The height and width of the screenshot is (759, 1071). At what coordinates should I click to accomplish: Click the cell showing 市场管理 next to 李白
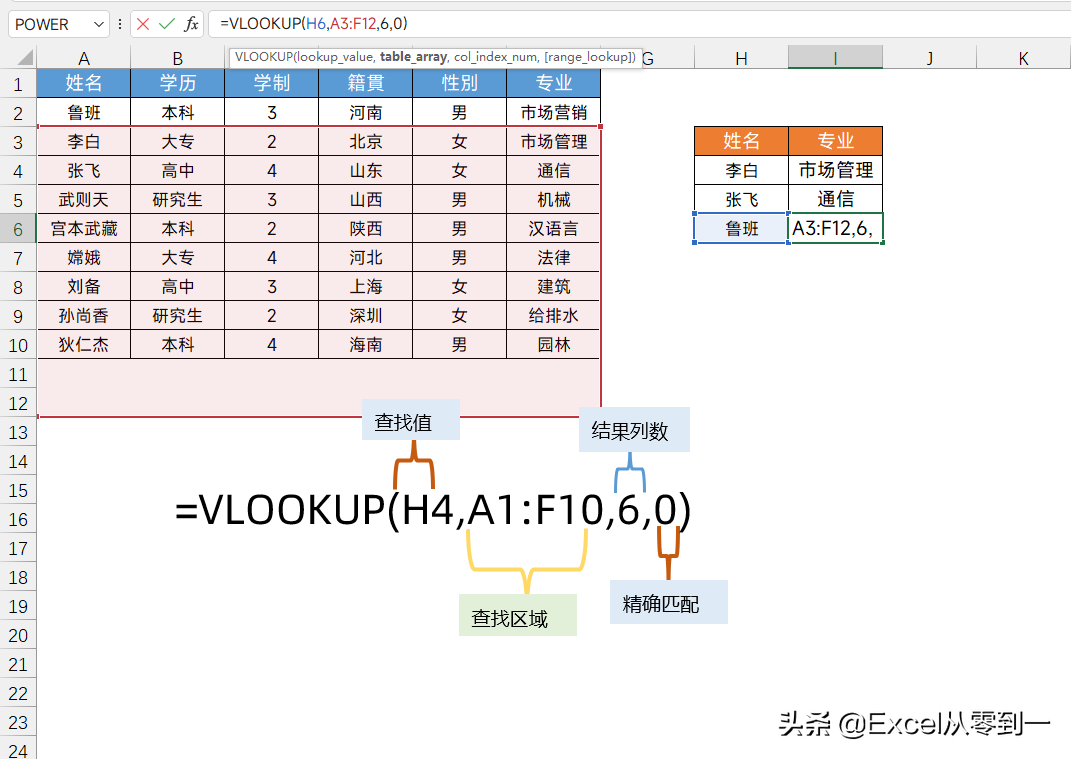835,170
